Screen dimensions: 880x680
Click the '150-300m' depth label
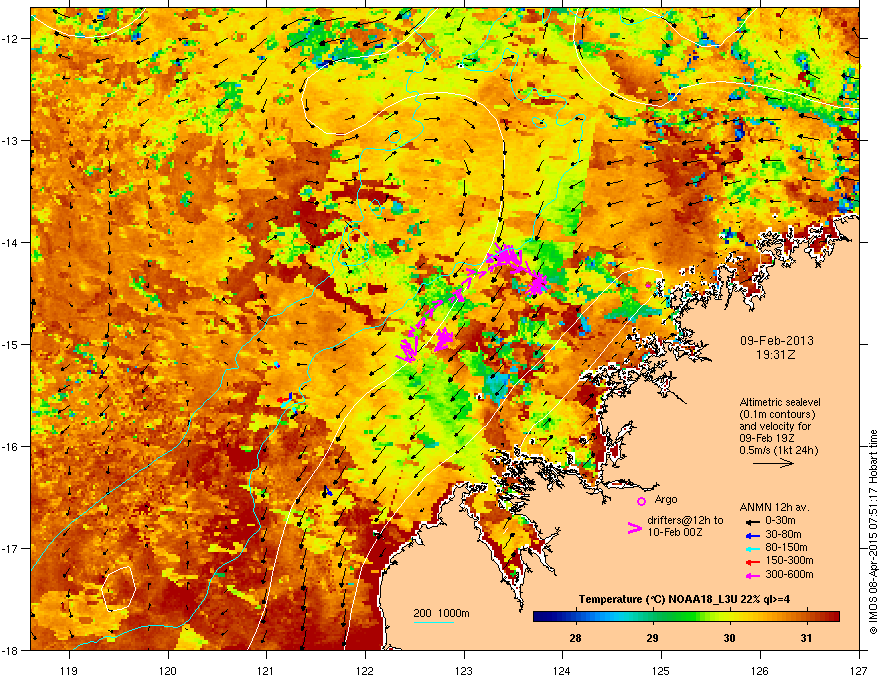789,561
